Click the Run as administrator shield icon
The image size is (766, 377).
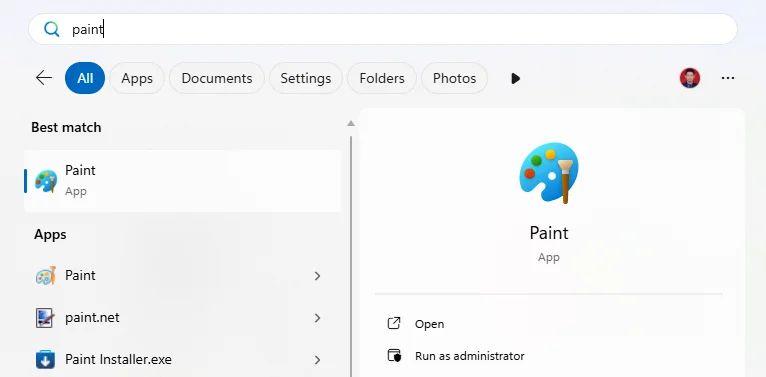coord(394,356)
